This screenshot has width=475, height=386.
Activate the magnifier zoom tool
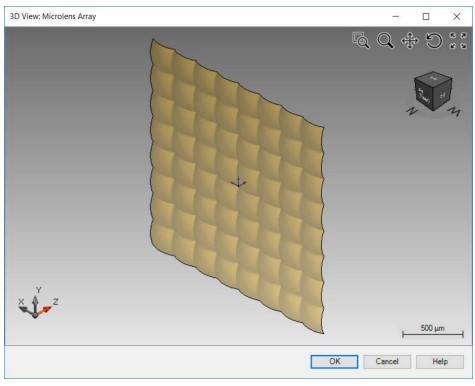click(x=385, y=41)
